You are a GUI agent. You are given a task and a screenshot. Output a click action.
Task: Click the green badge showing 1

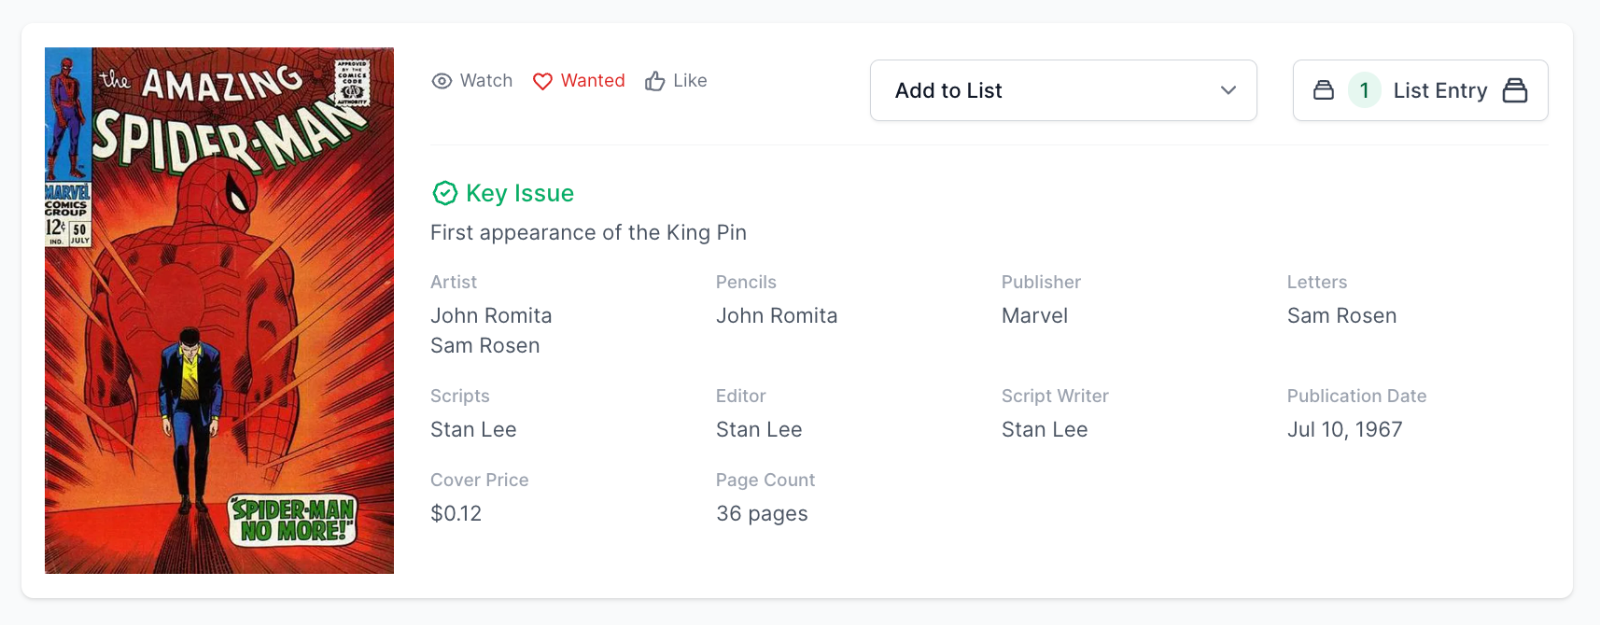tap(1364, 90)
